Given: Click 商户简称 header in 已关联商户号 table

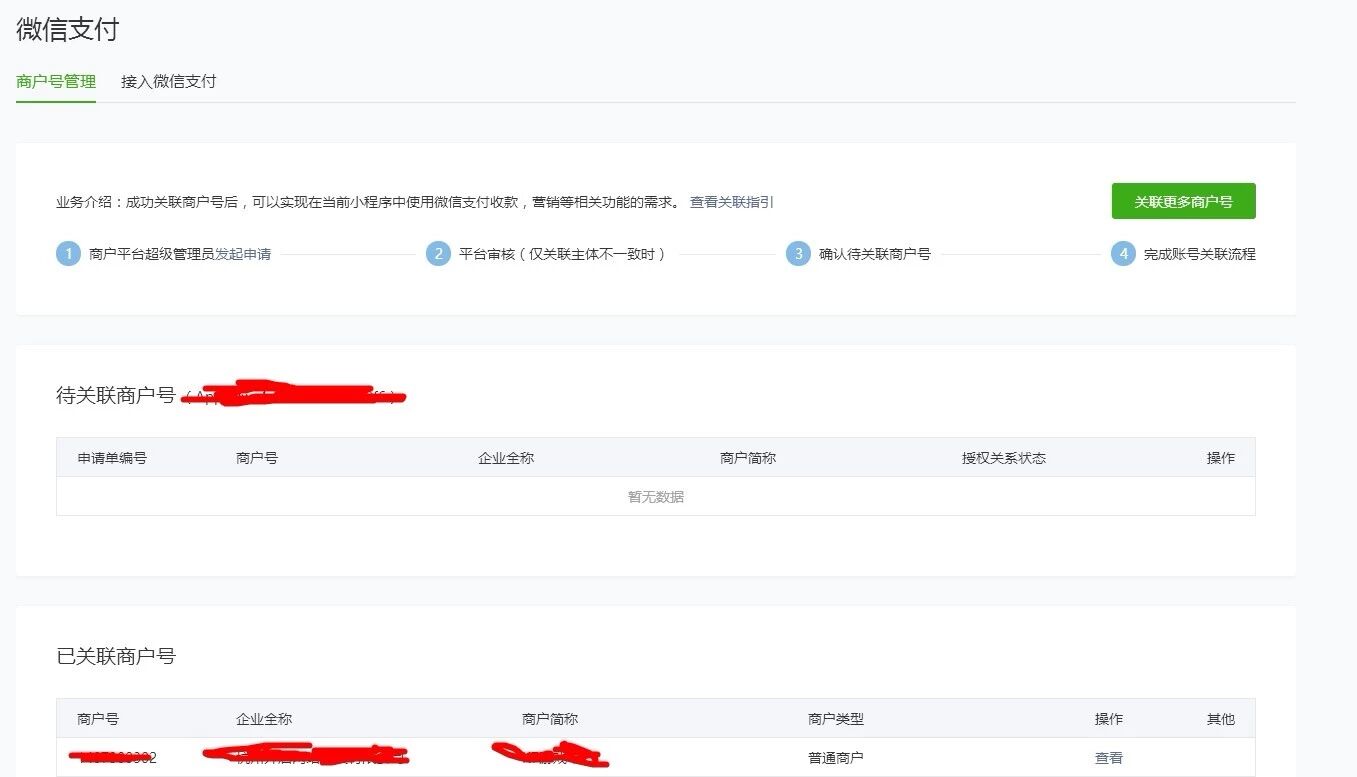Looking at the screenshot, I should (550, 719).
